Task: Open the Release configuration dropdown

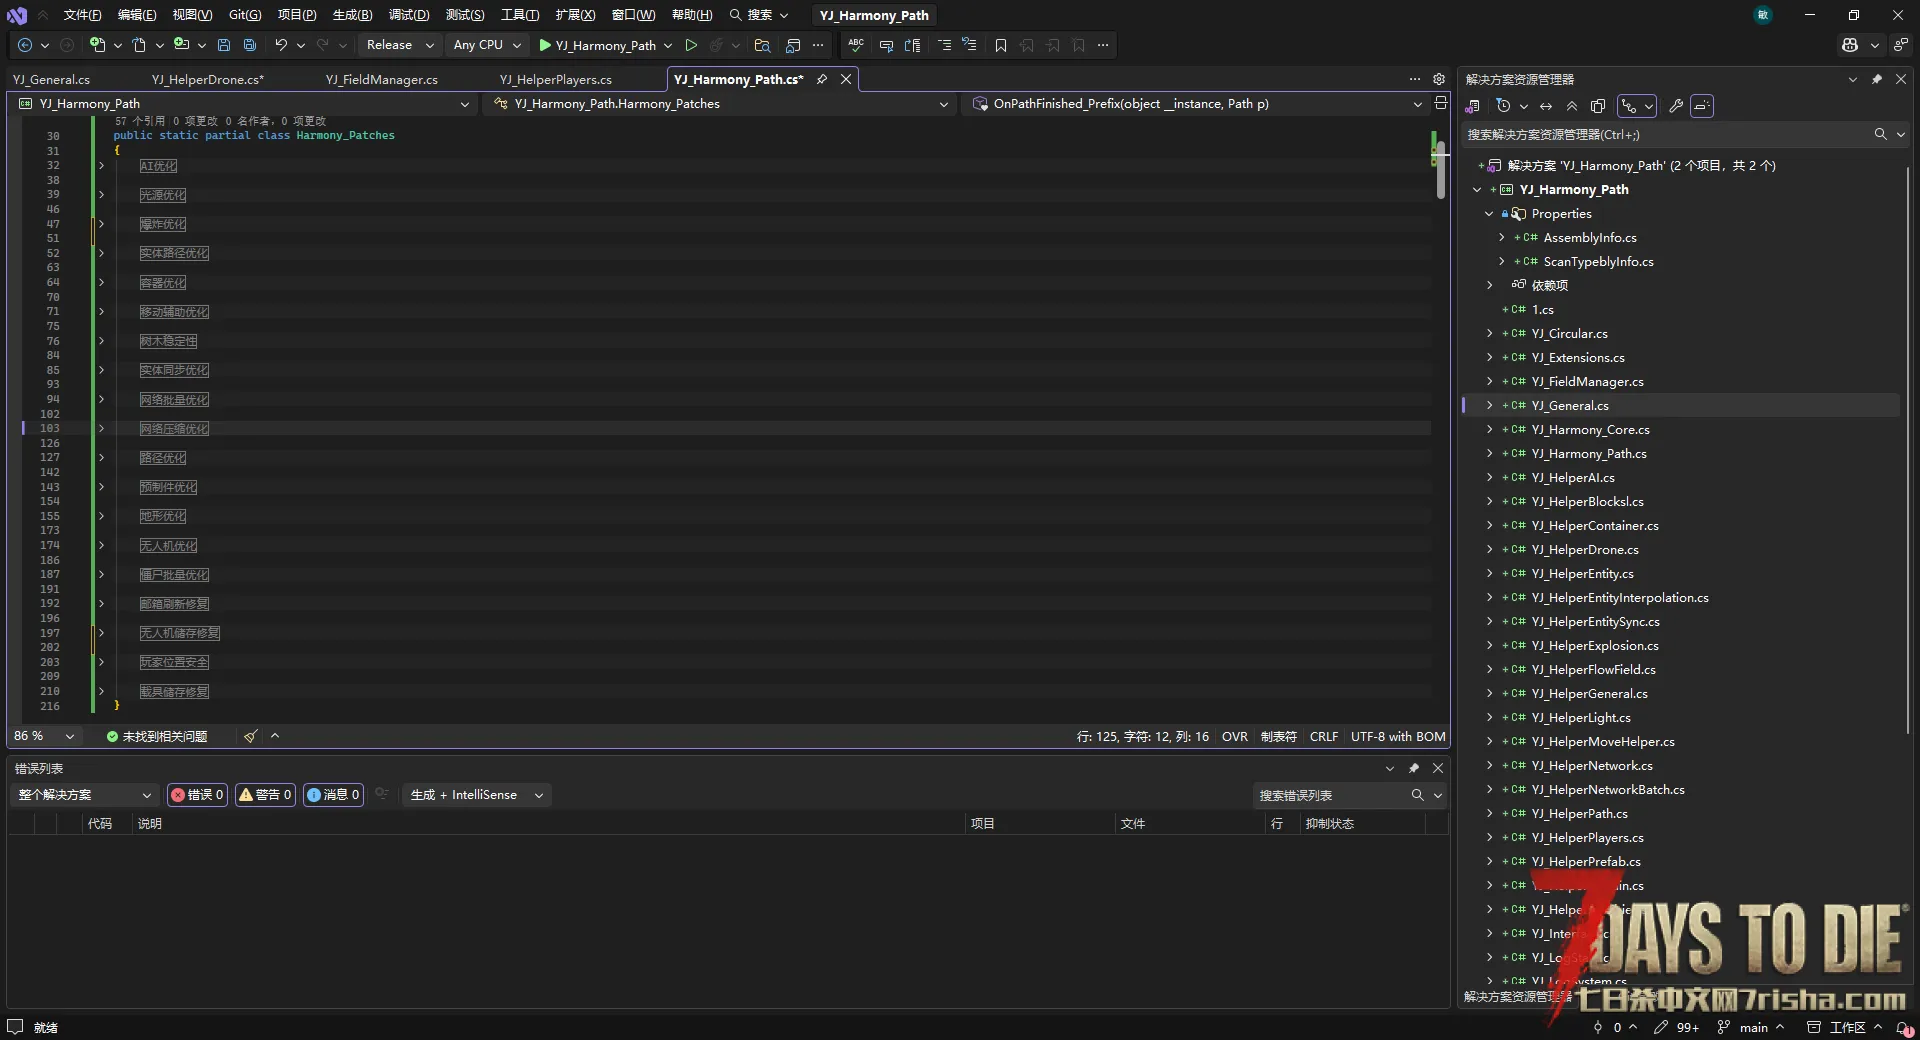Action: click(x=399, y=45)
